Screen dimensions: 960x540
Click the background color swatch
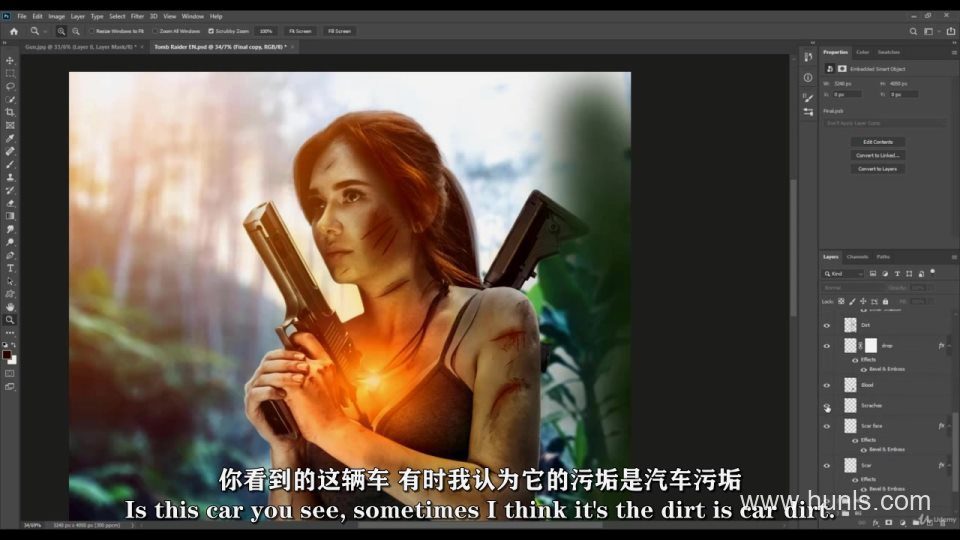12,361
